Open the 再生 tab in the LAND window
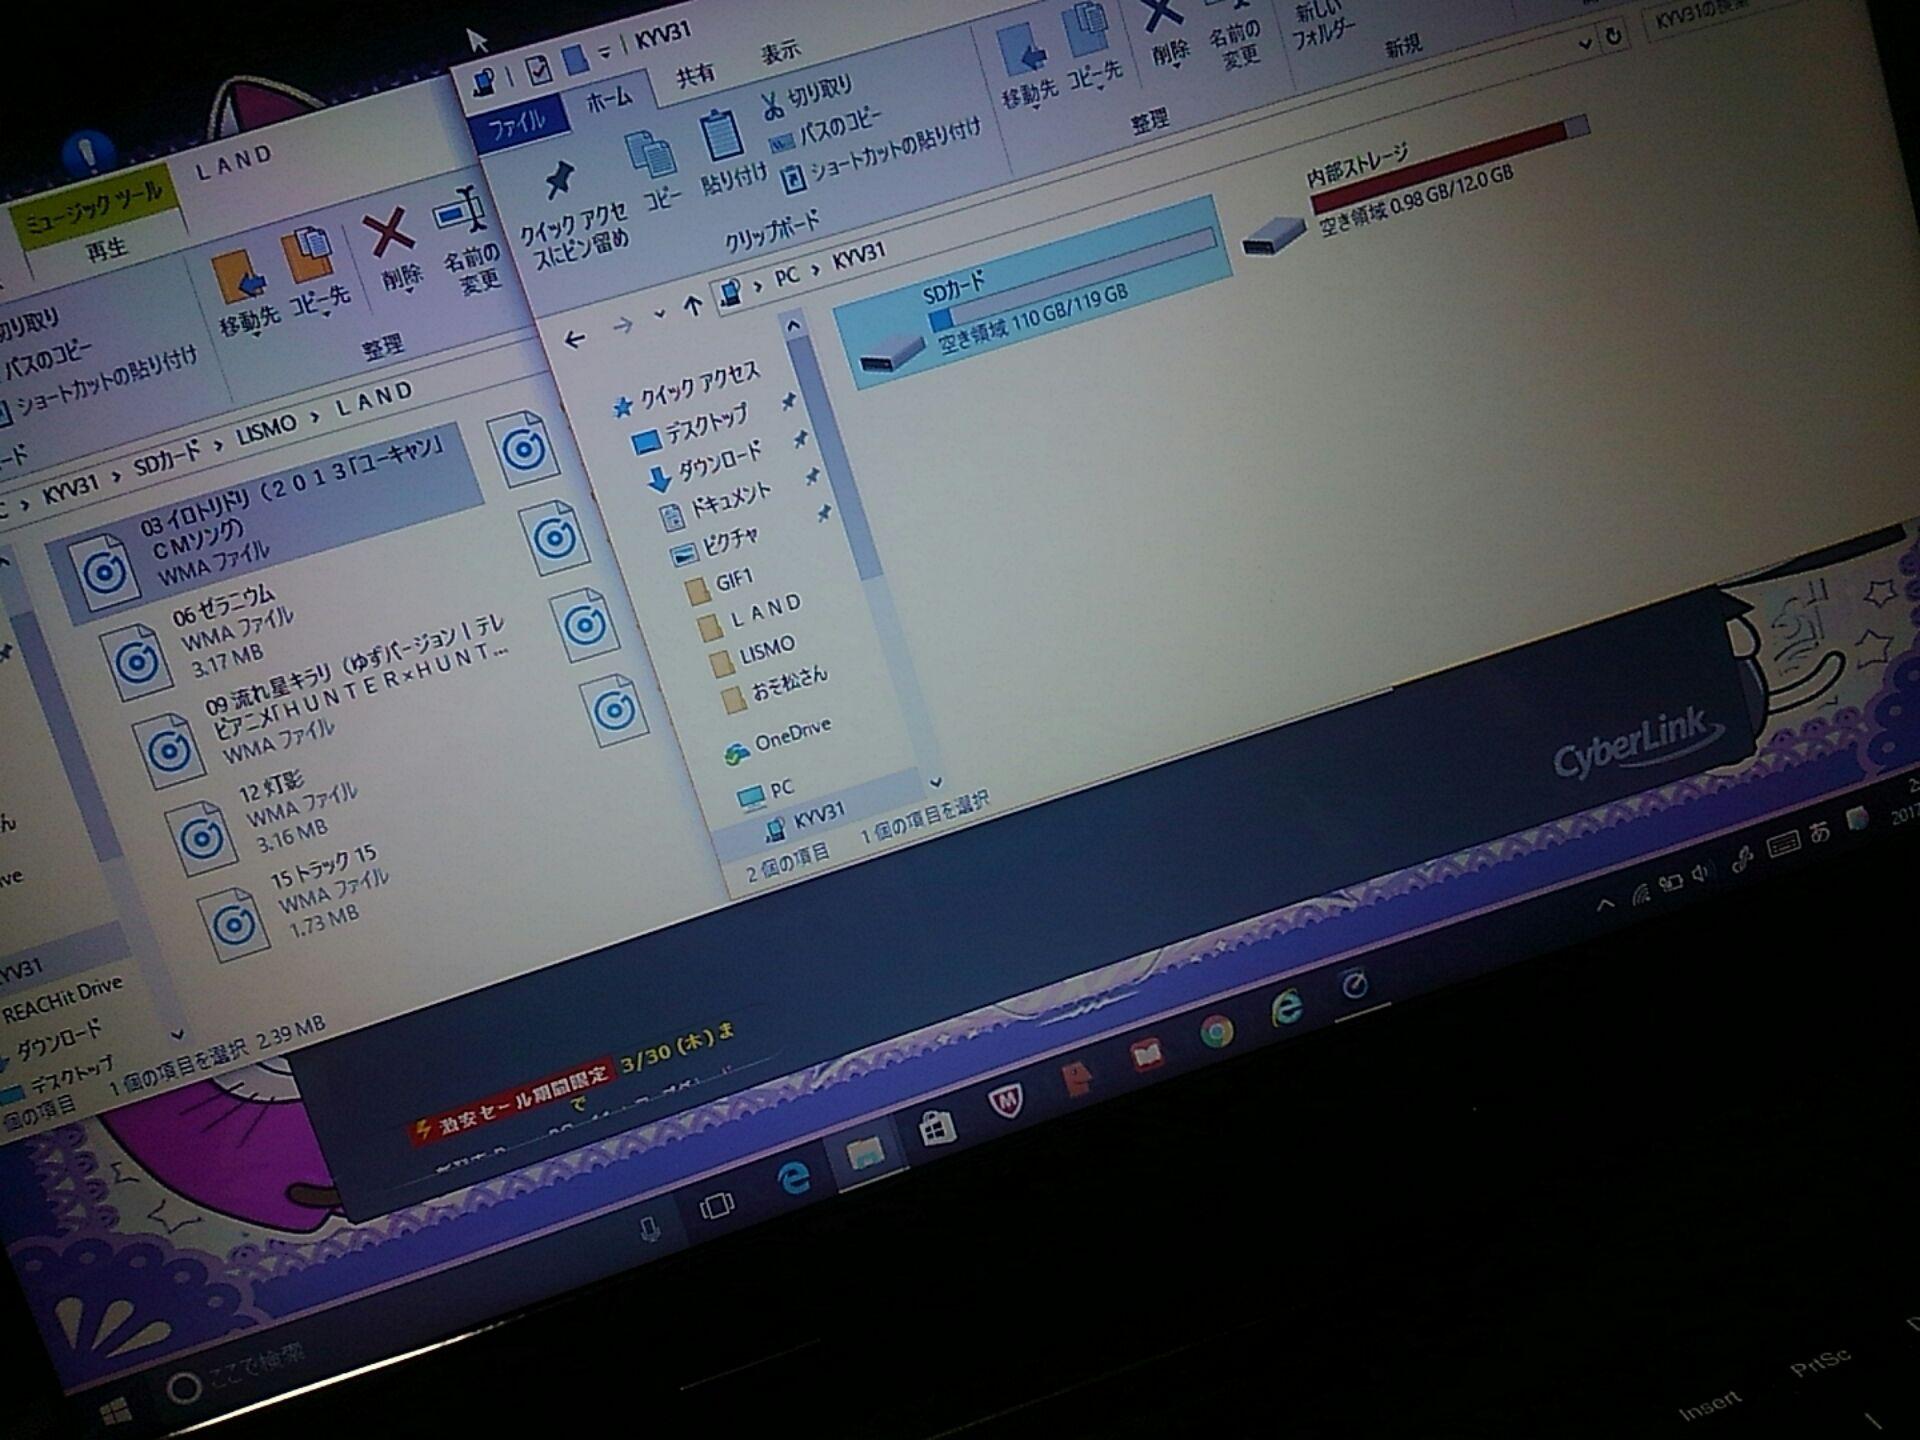 106,247
